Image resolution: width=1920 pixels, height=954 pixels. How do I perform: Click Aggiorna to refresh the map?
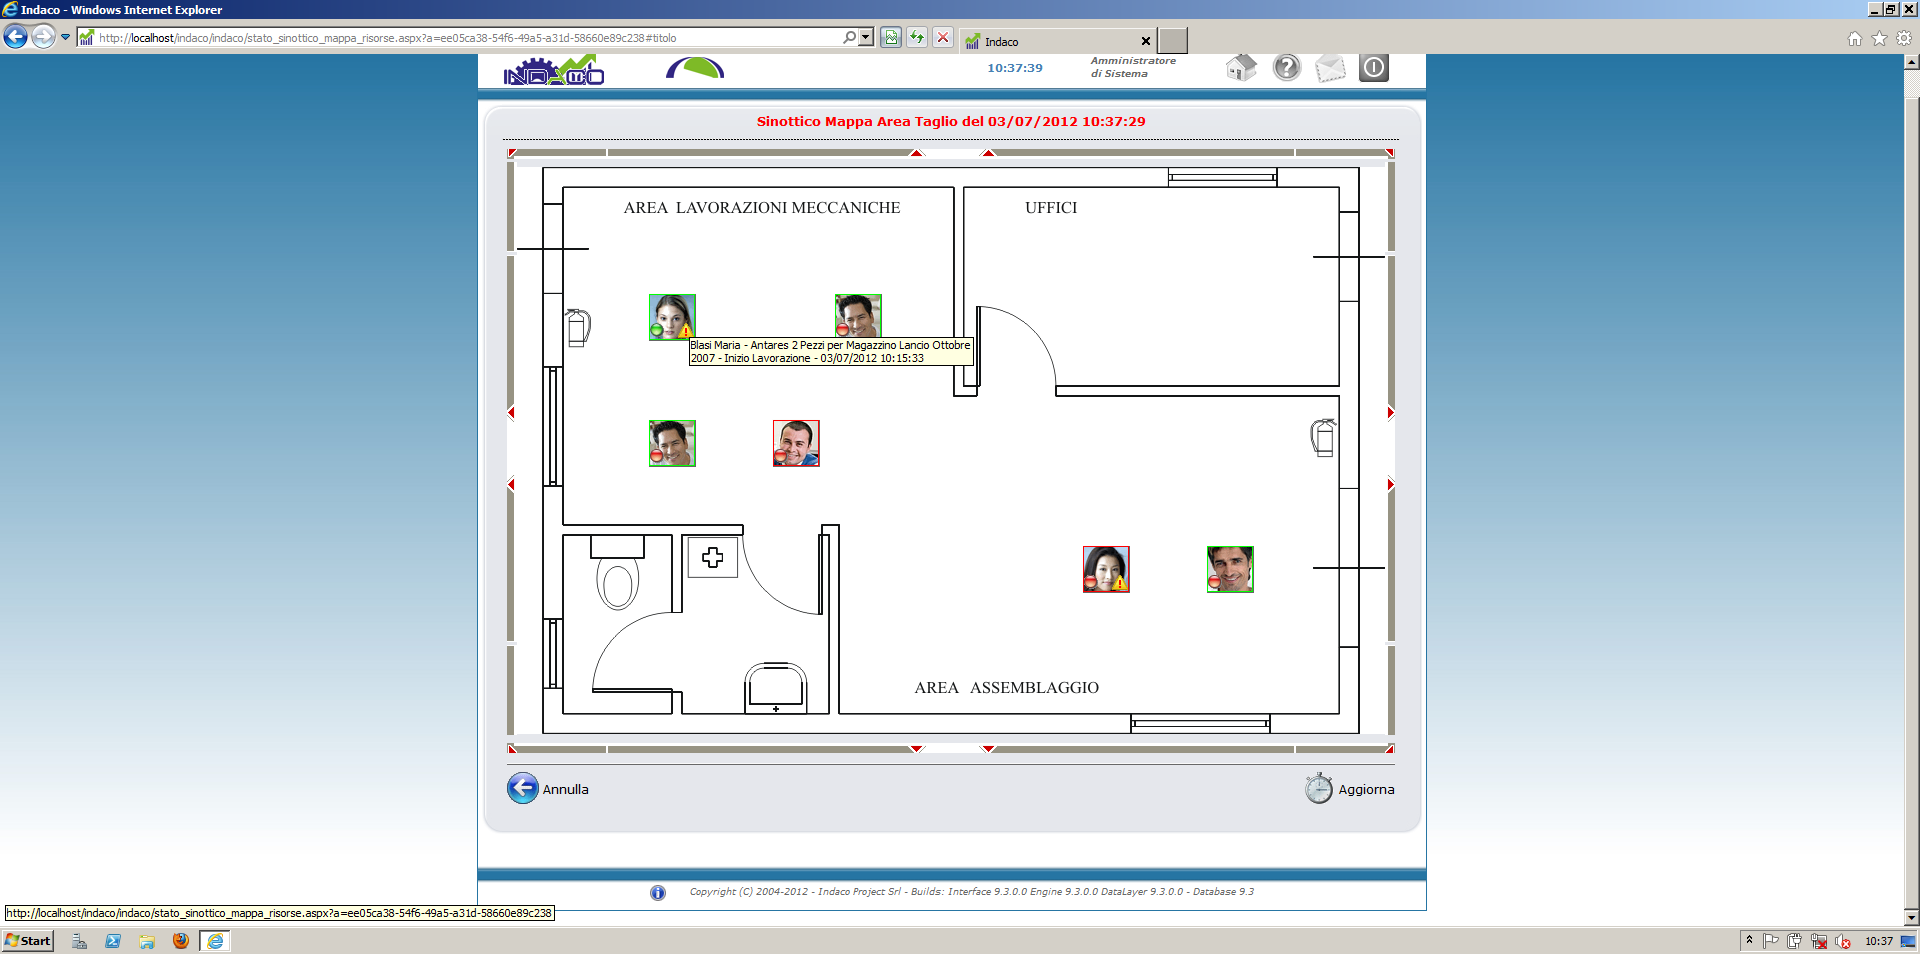click(1350, 789)
